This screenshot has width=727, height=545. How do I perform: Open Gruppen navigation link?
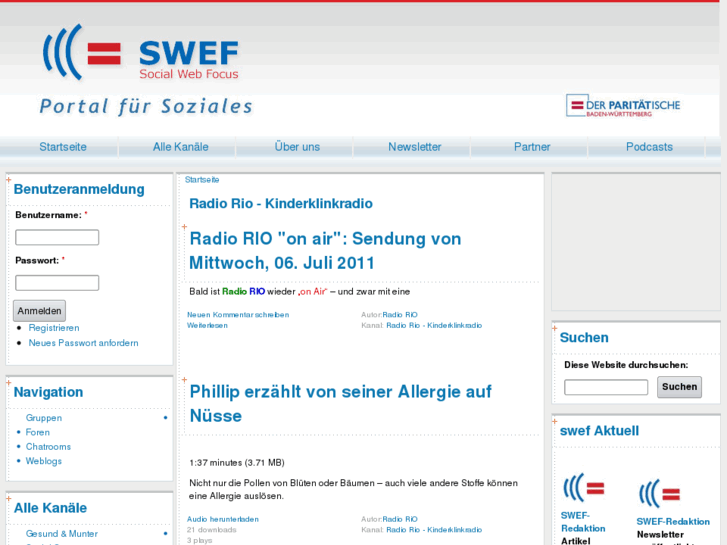44,418
